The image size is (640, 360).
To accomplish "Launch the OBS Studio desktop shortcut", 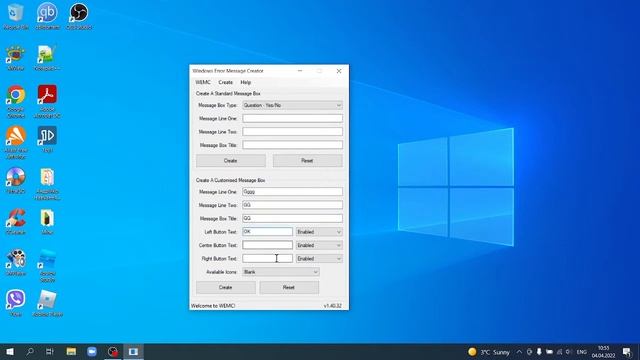I will pos(79,16).
